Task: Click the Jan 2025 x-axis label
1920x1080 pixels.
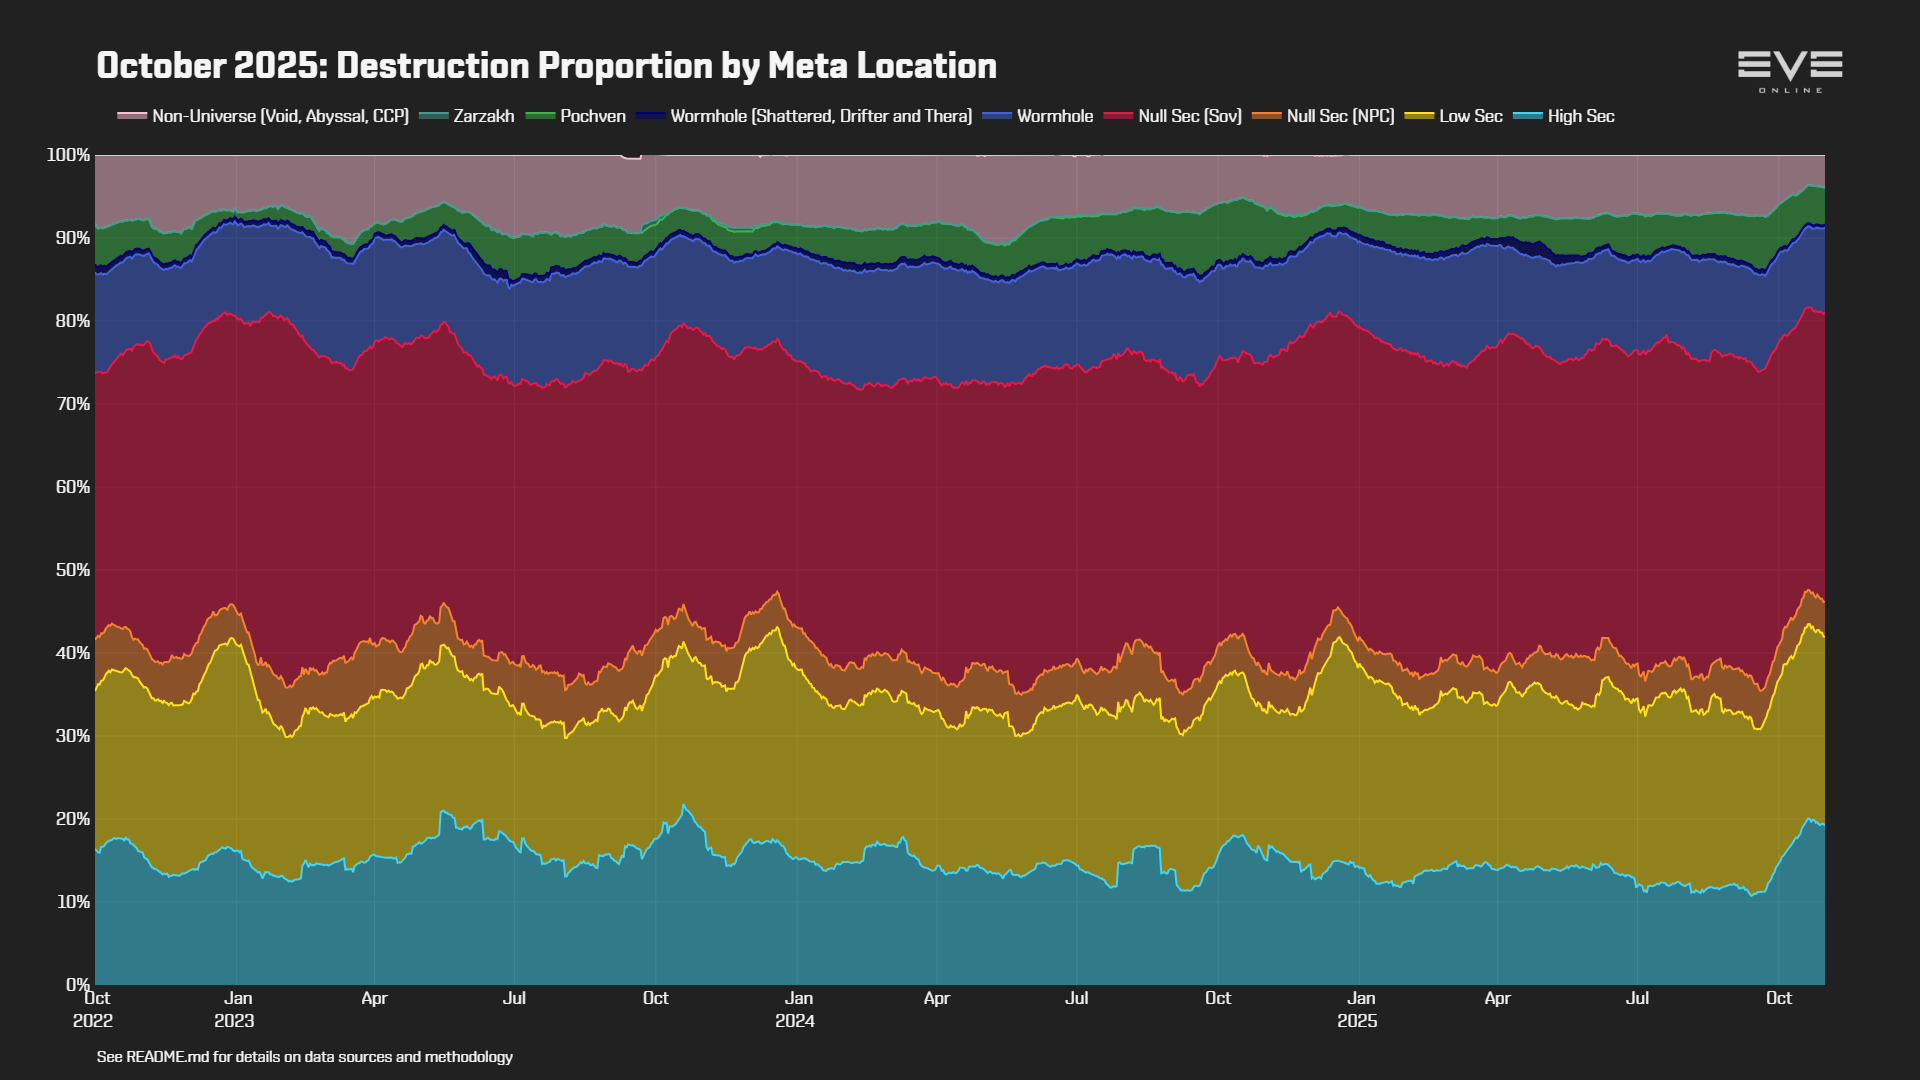Action: [1358, 1009]
